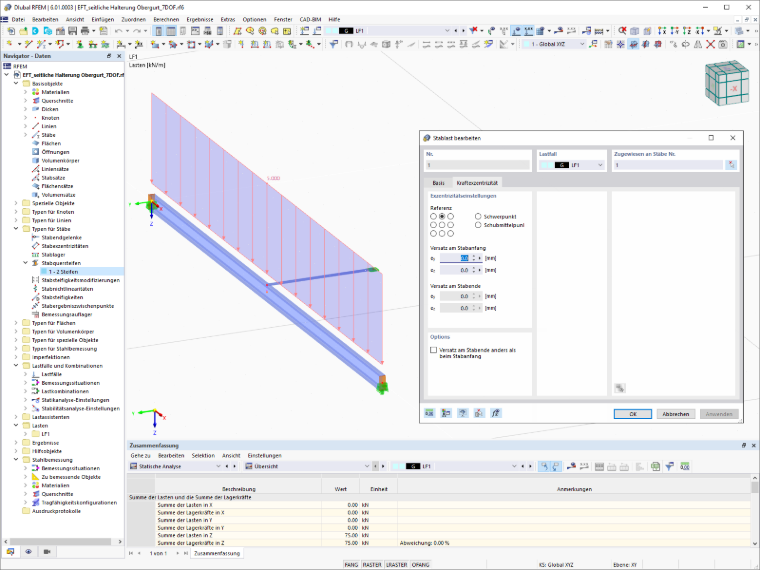
Task: Click the ez Stabanfang offset input field
Action: click(456, 270)
